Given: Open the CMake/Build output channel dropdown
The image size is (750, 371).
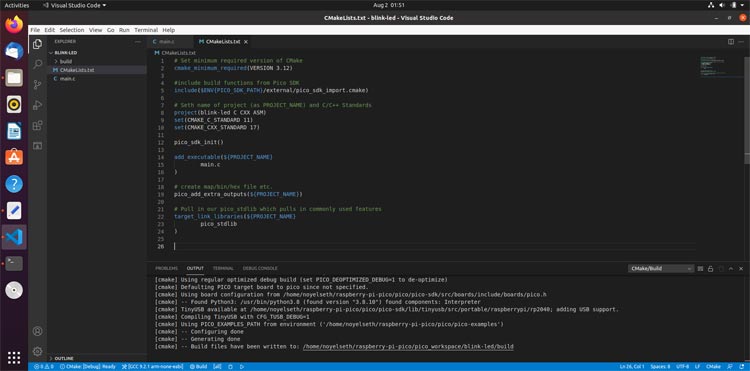Looking at the screenshot, I should click(661, 269).
